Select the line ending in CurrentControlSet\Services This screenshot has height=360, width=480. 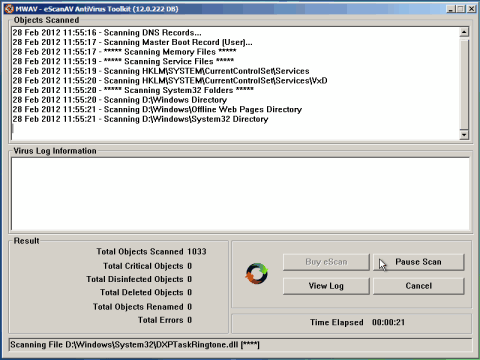tap(161, 71)
